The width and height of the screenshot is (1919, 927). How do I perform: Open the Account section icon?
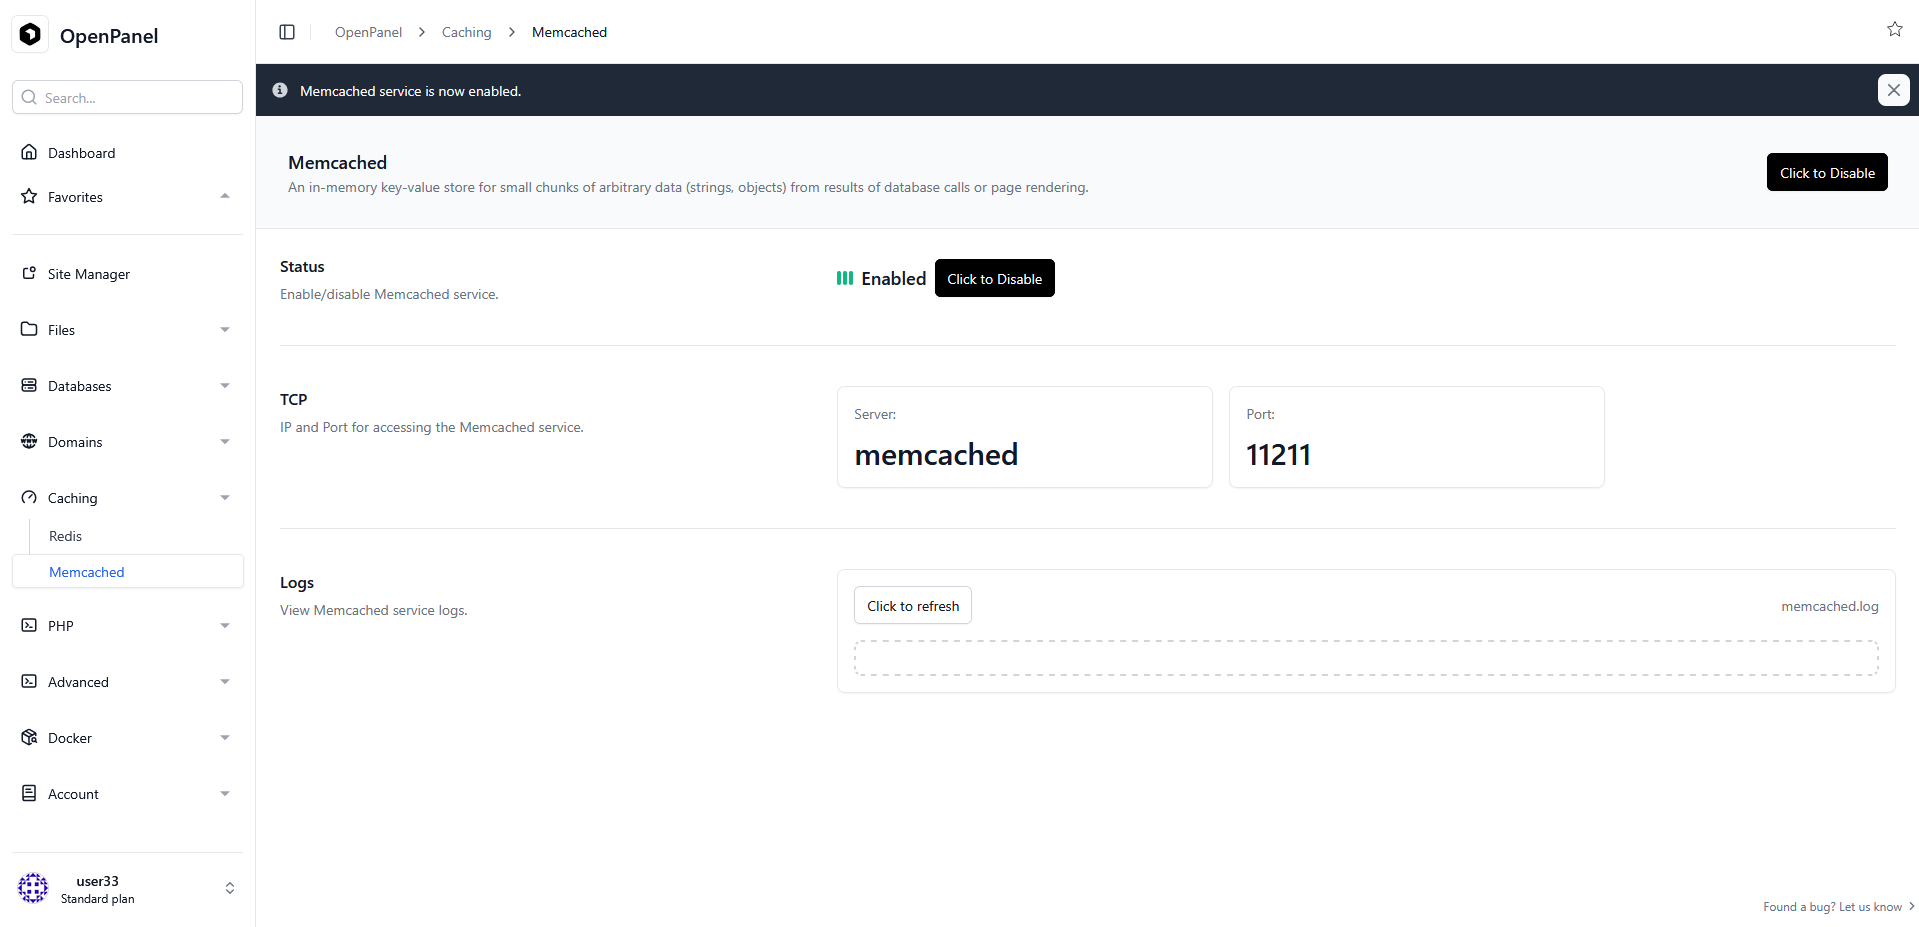30,793
